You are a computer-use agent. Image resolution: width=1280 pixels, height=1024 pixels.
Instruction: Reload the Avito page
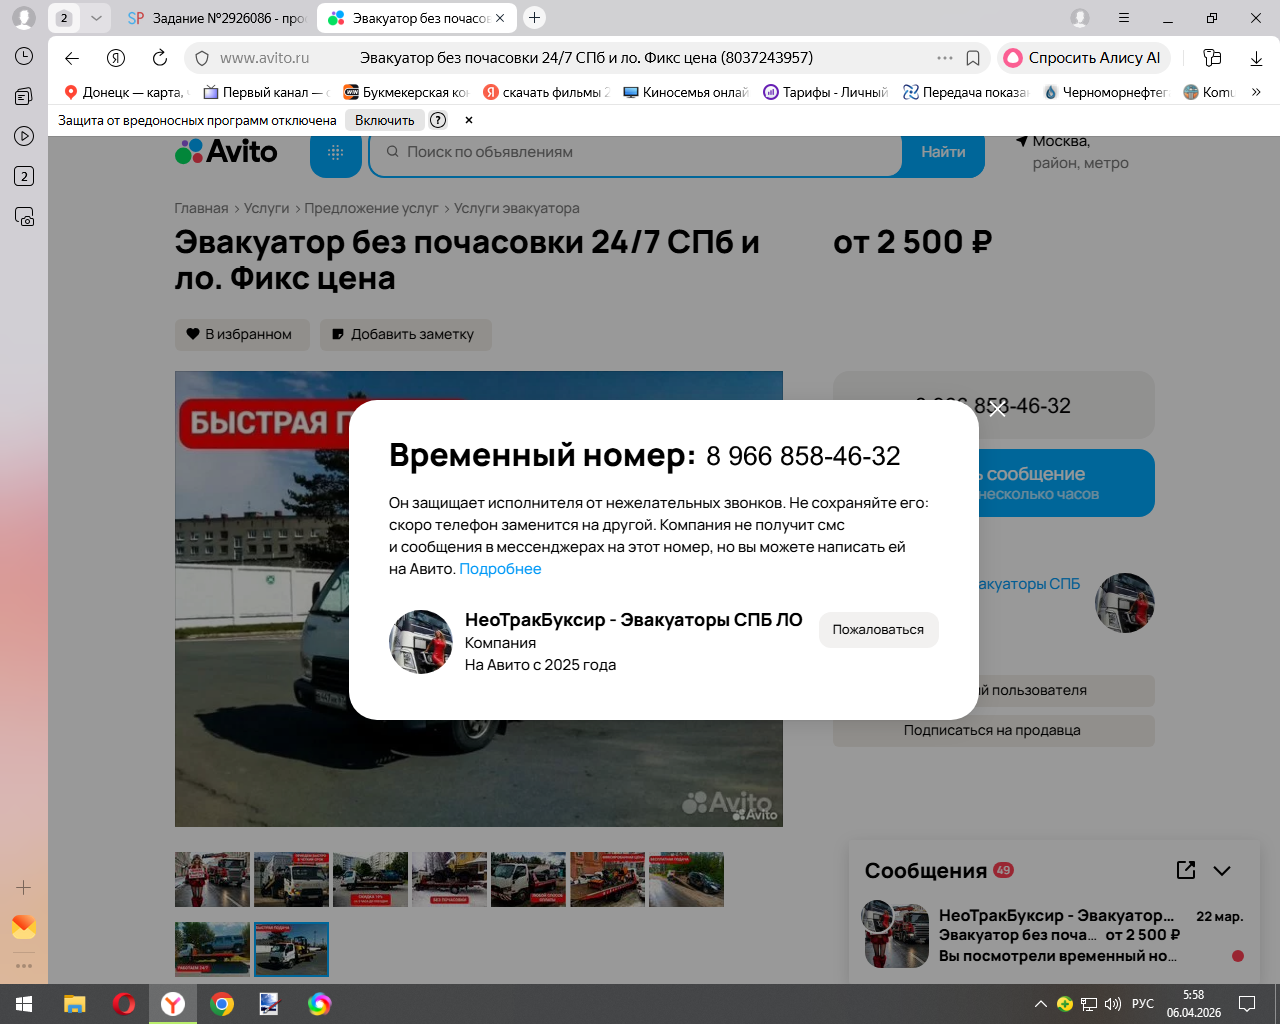[160, 58]
